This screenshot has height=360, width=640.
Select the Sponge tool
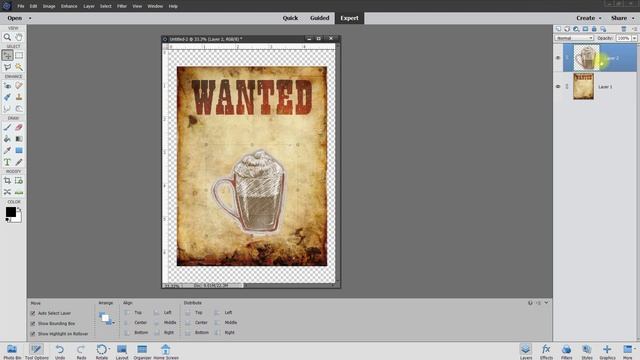[x=19, y=109]
